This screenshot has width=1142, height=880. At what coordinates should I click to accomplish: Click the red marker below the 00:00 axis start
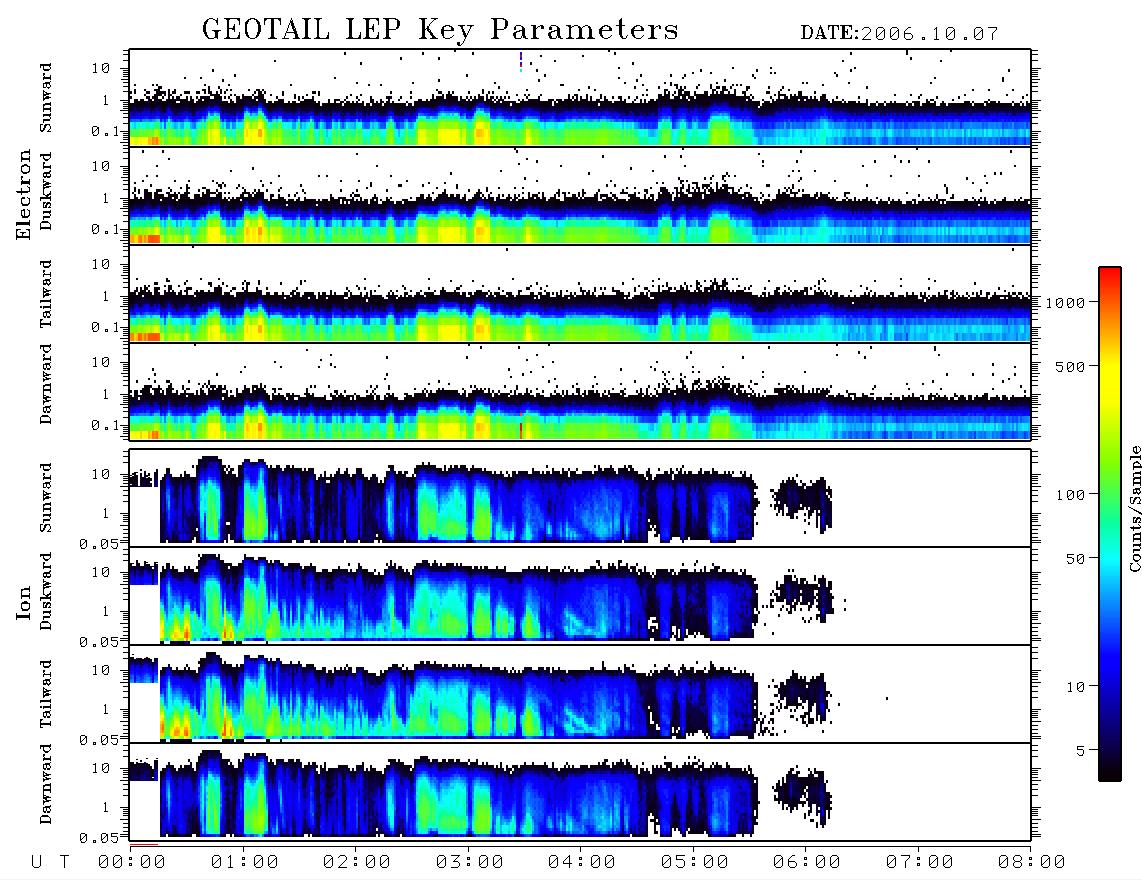[144, 845]
